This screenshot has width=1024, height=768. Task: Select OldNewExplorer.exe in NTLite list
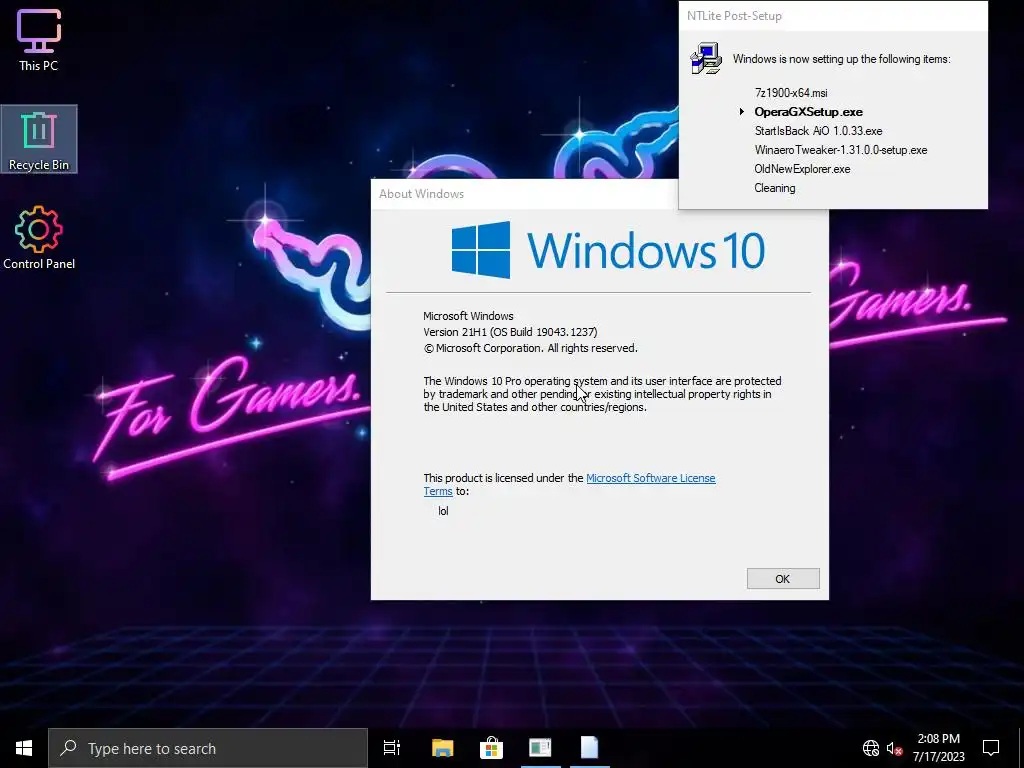(x=802, y=168)
